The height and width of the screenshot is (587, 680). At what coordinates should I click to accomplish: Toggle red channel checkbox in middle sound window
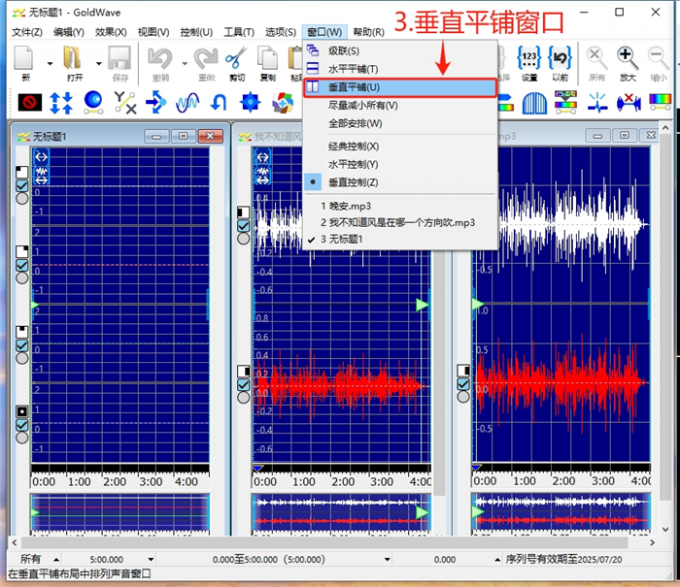click(243, 385)
